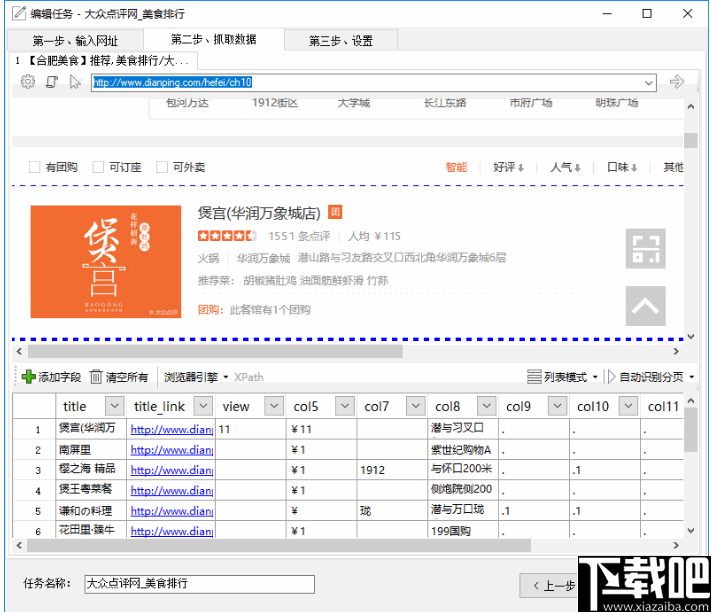Click row 1 title_link URL

click(x=172, y=429)
